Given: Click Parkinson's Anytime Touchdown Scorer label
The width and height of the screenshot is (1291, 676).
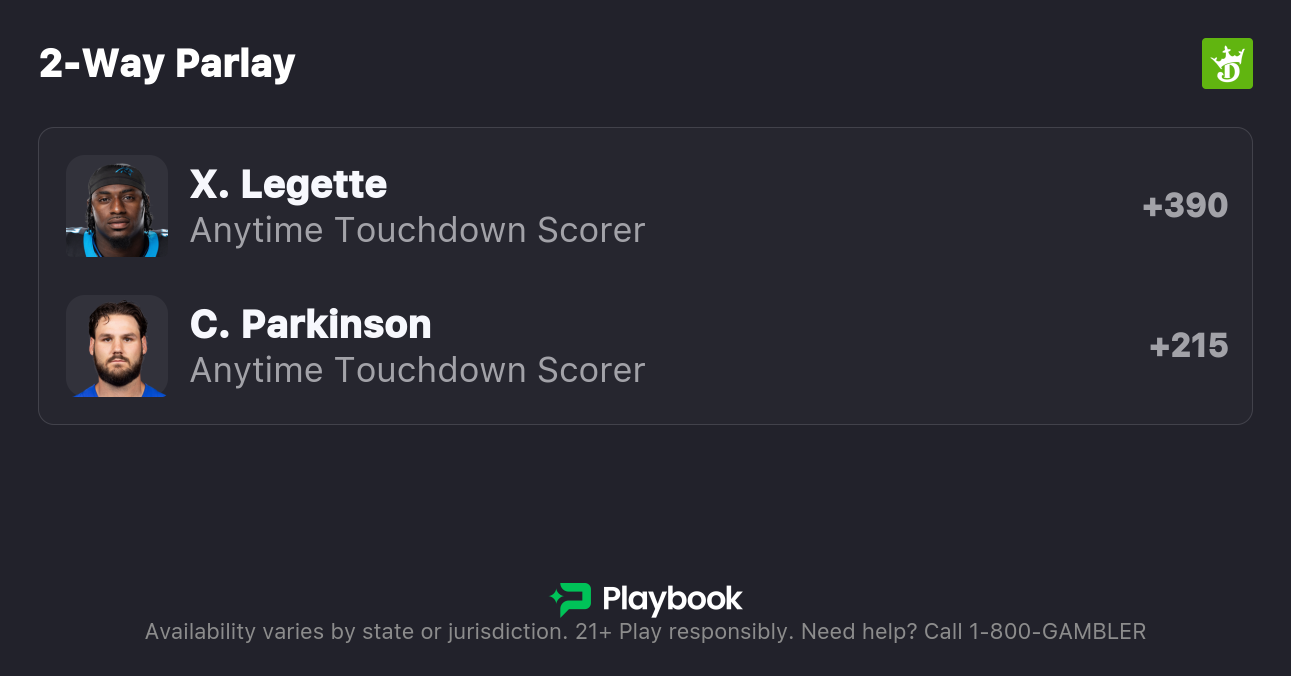Looking at the screenshot, I should pos(417,370).
